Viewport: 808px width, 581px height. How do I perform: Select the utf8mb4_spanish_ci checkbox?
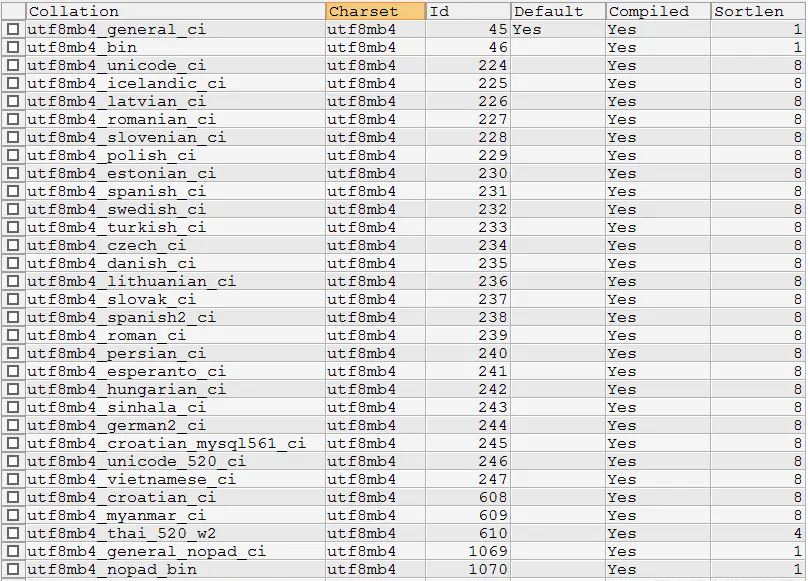click(13, 191)
